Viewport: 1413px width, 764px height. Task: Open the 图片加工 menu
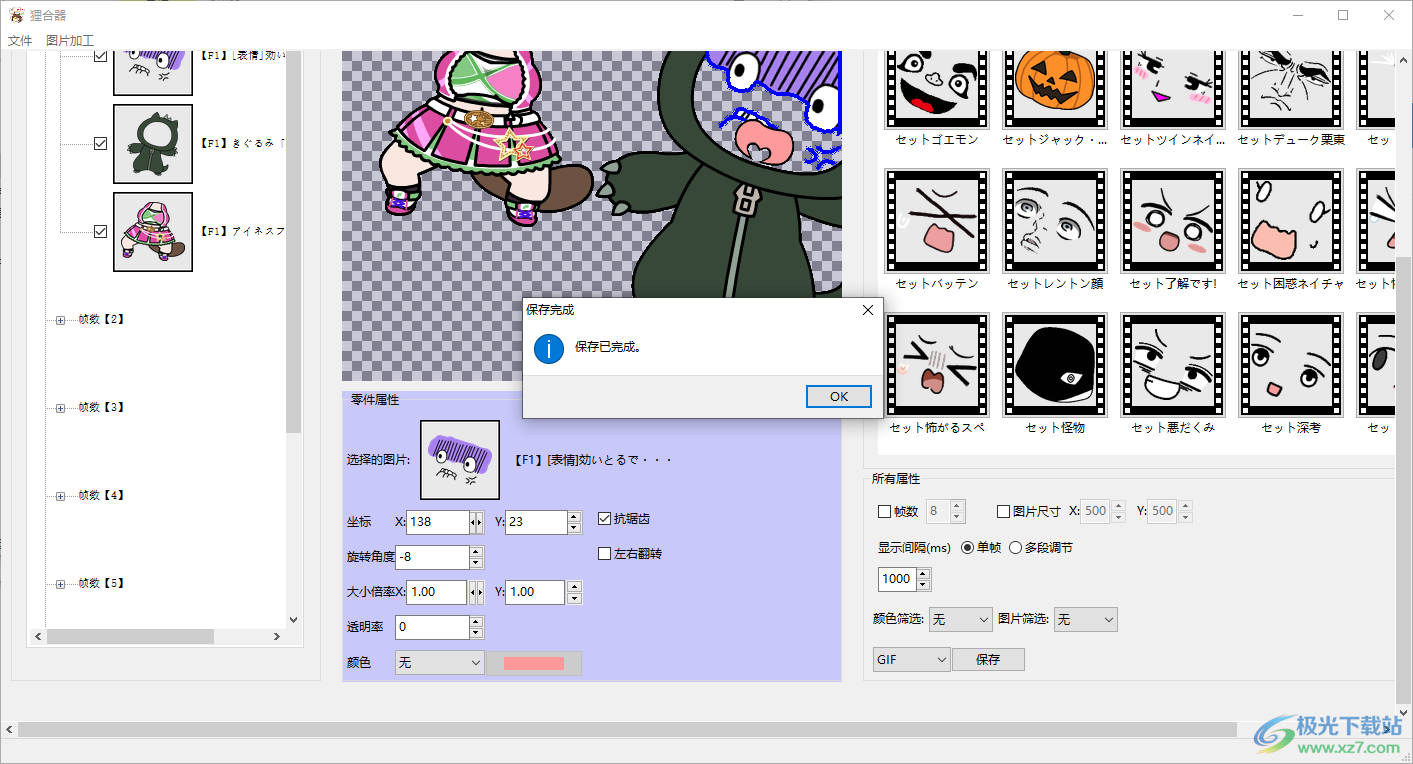click(x=70, y=41)
